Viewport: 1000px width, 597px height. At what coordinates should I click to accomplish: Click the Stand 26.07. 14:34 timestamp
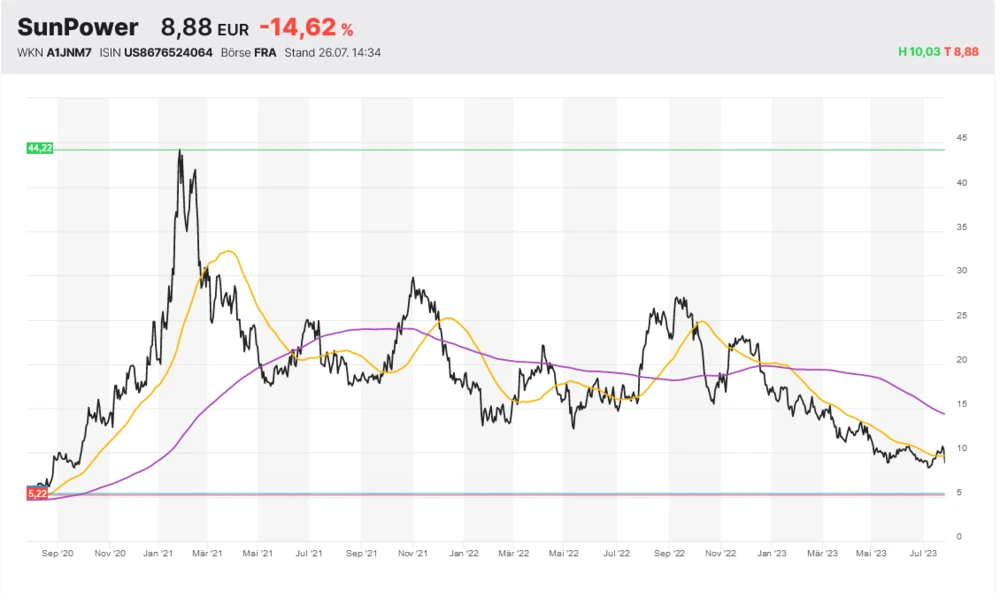coord(333,52)
